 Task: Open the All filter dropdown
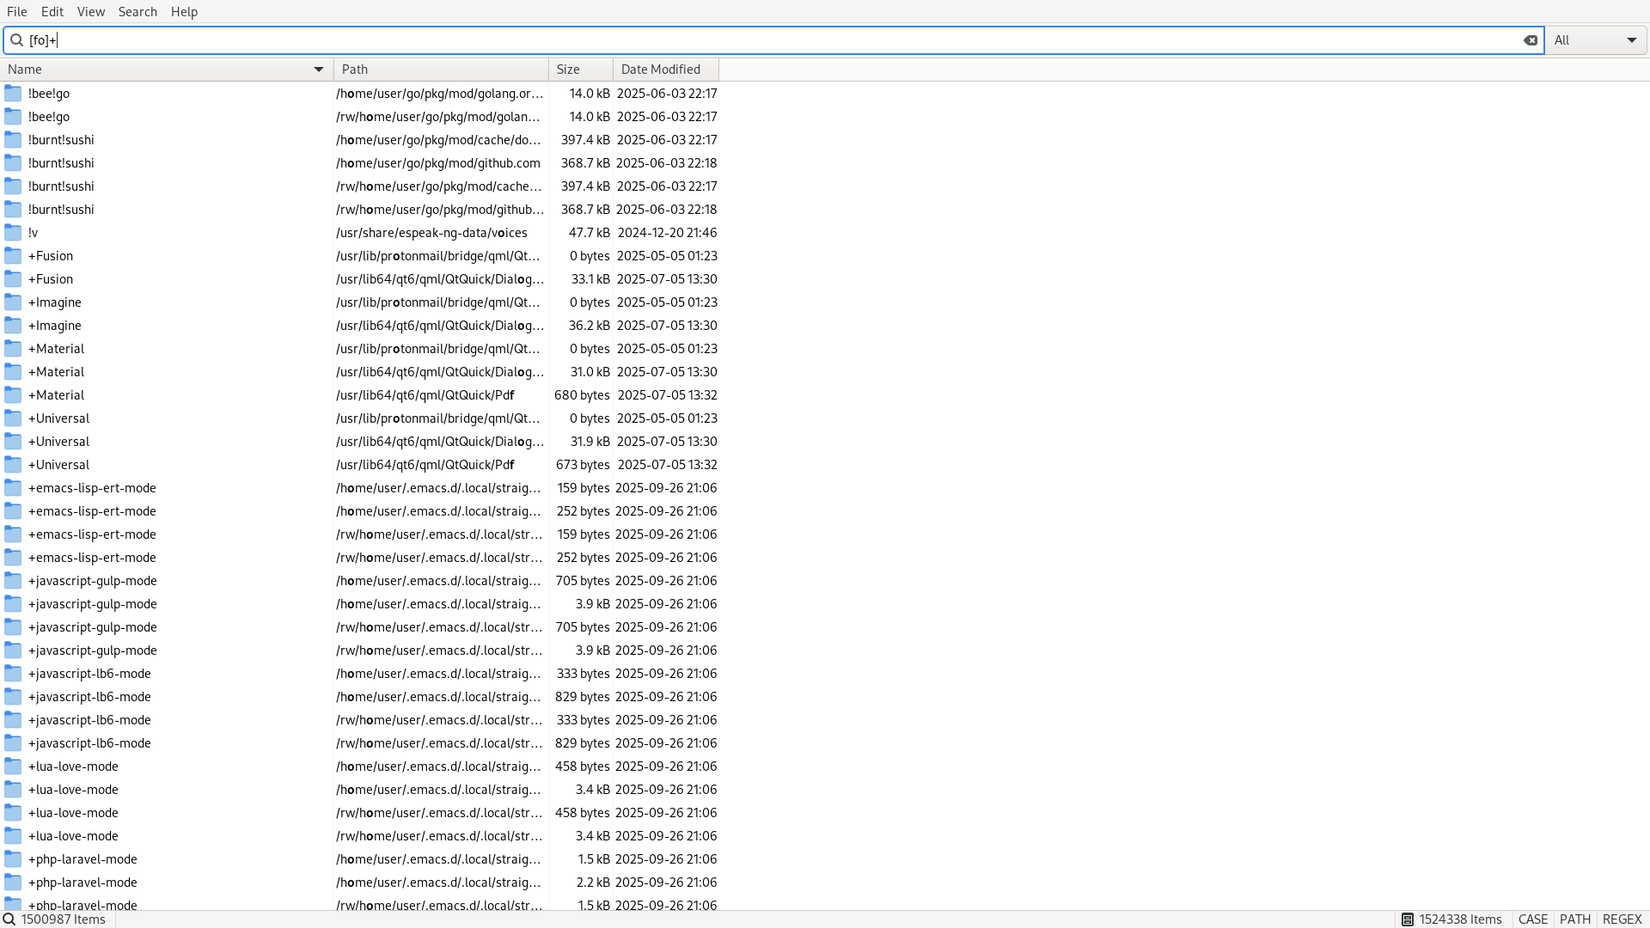pos(1595,40)
